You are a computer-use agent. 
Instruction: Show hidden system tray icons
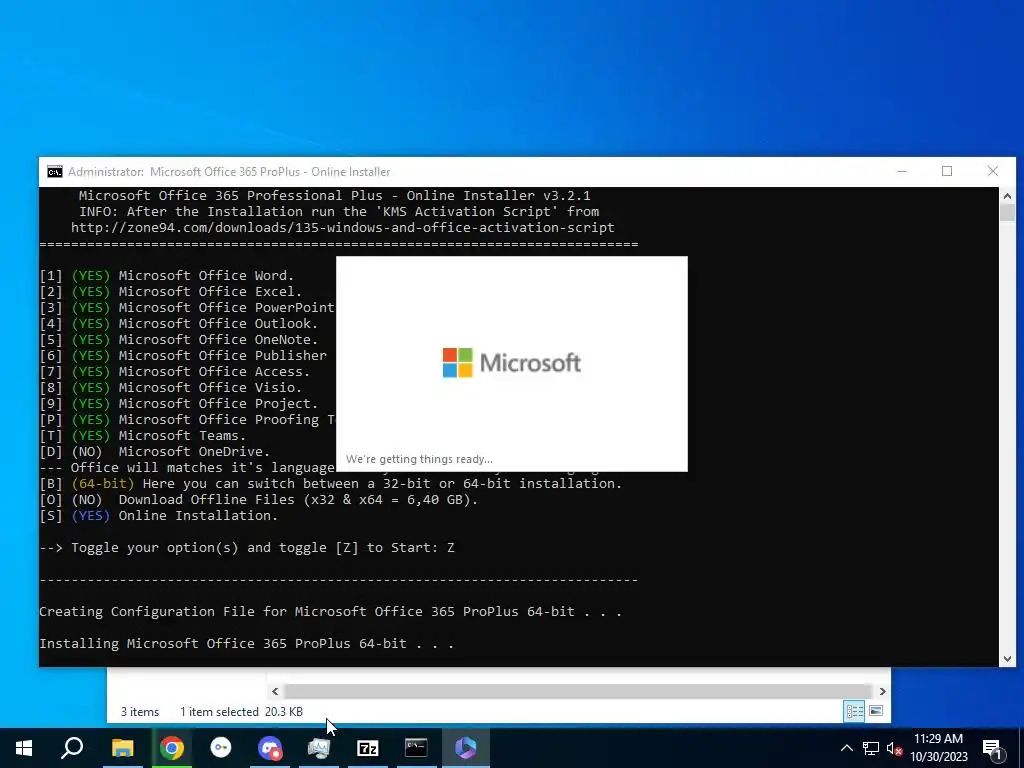(846, 748)
